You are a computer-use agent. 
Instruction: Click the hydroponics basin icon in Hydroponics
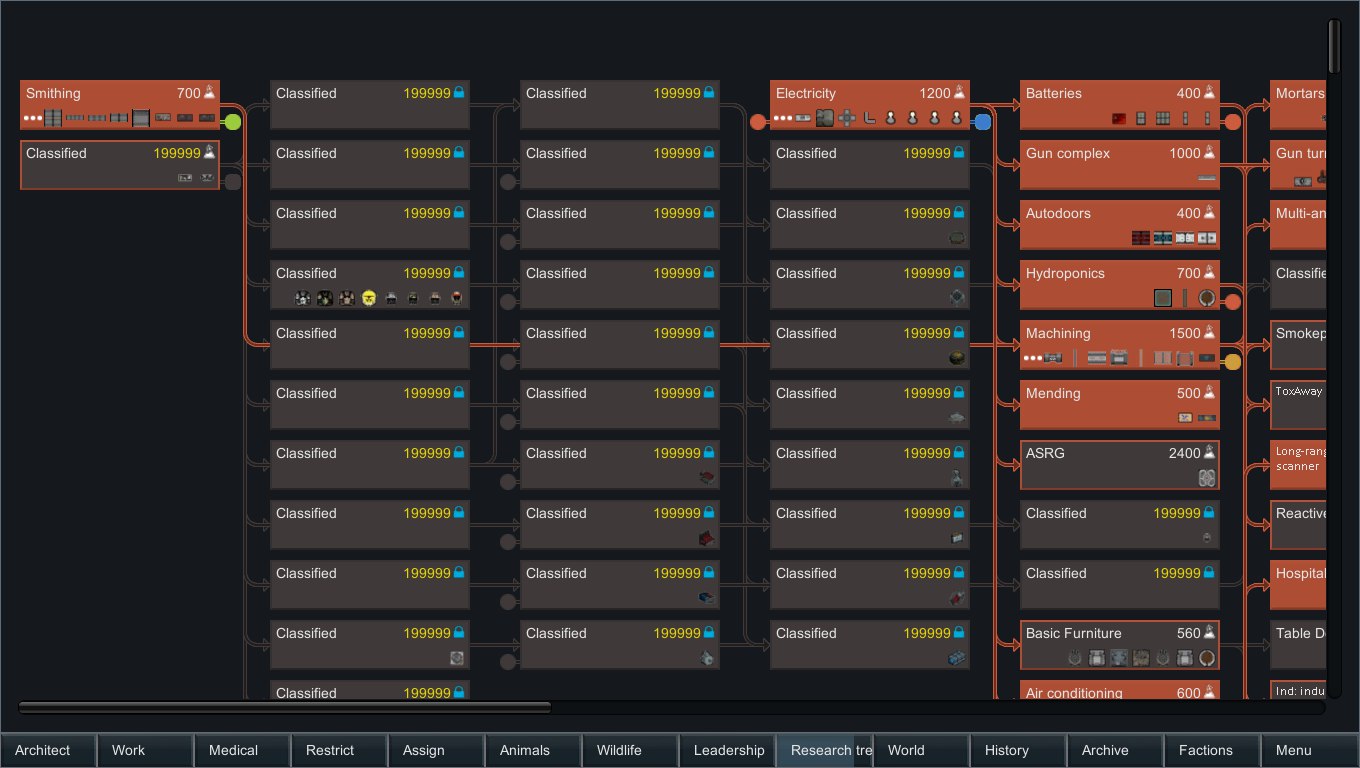[1162, 298]
